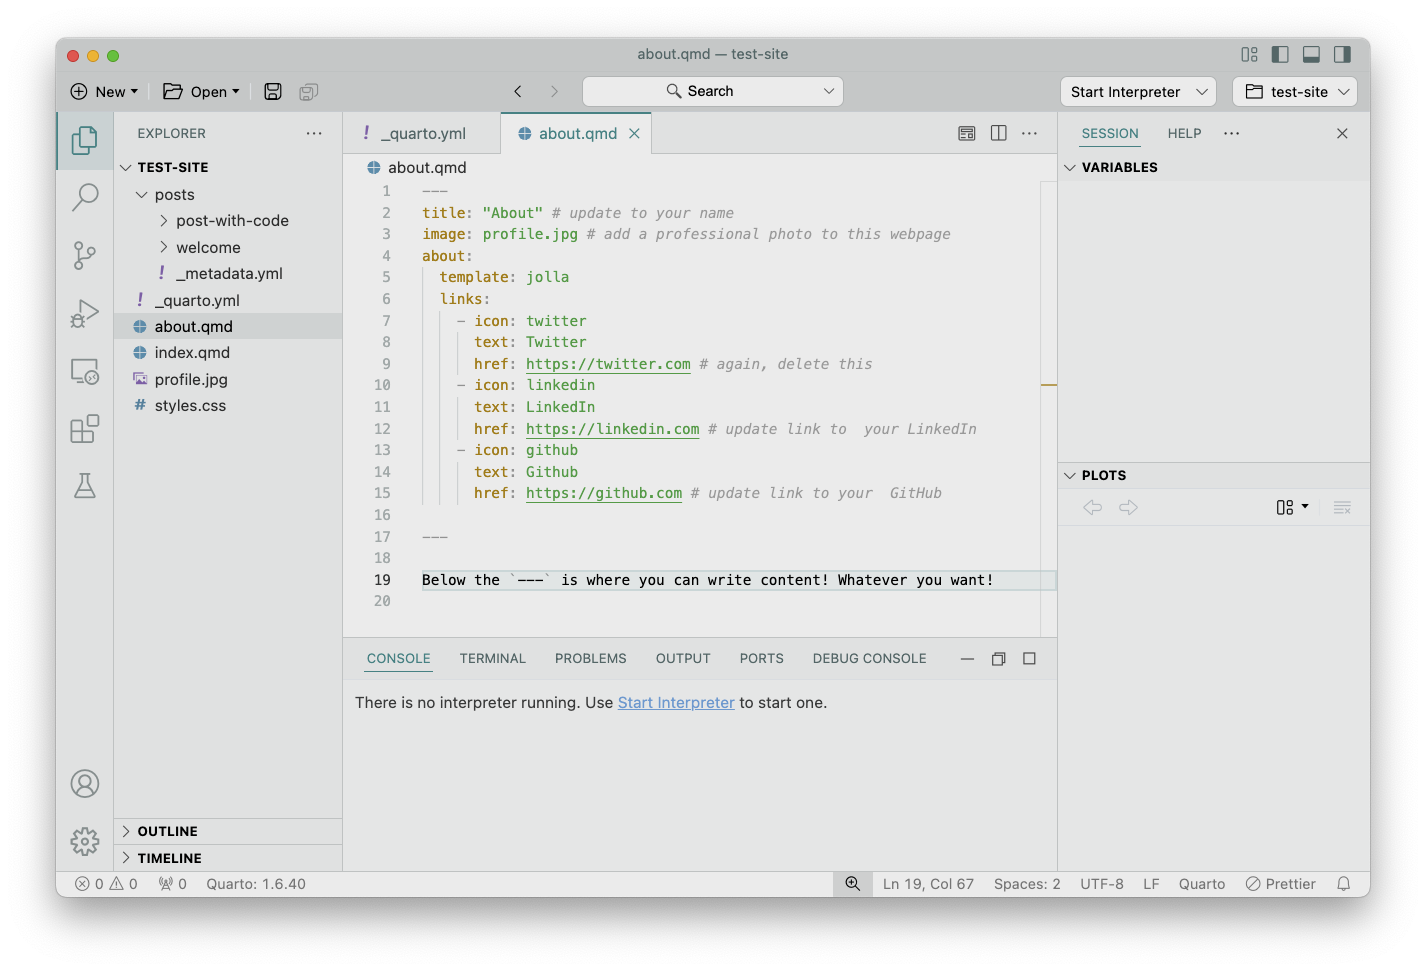Maximize the console panel size
Viewport: 1426px width, 971px height.
(1029, 658)
